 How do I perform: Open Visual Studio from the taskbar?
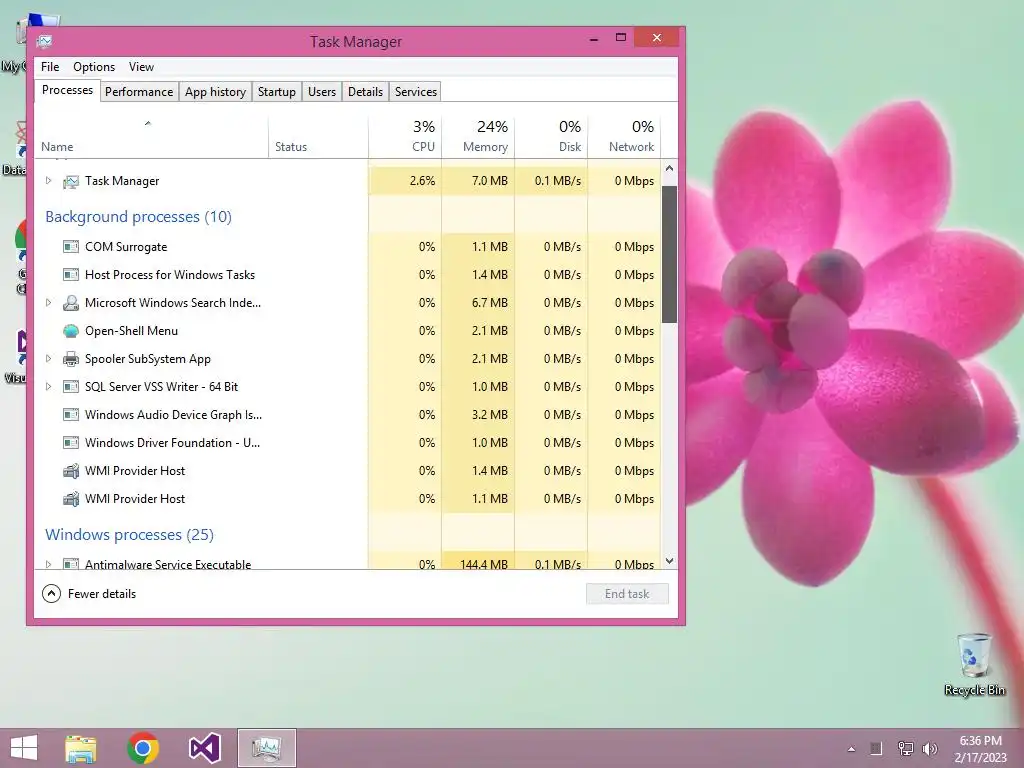pyautogui.click(x=204, y=748)
